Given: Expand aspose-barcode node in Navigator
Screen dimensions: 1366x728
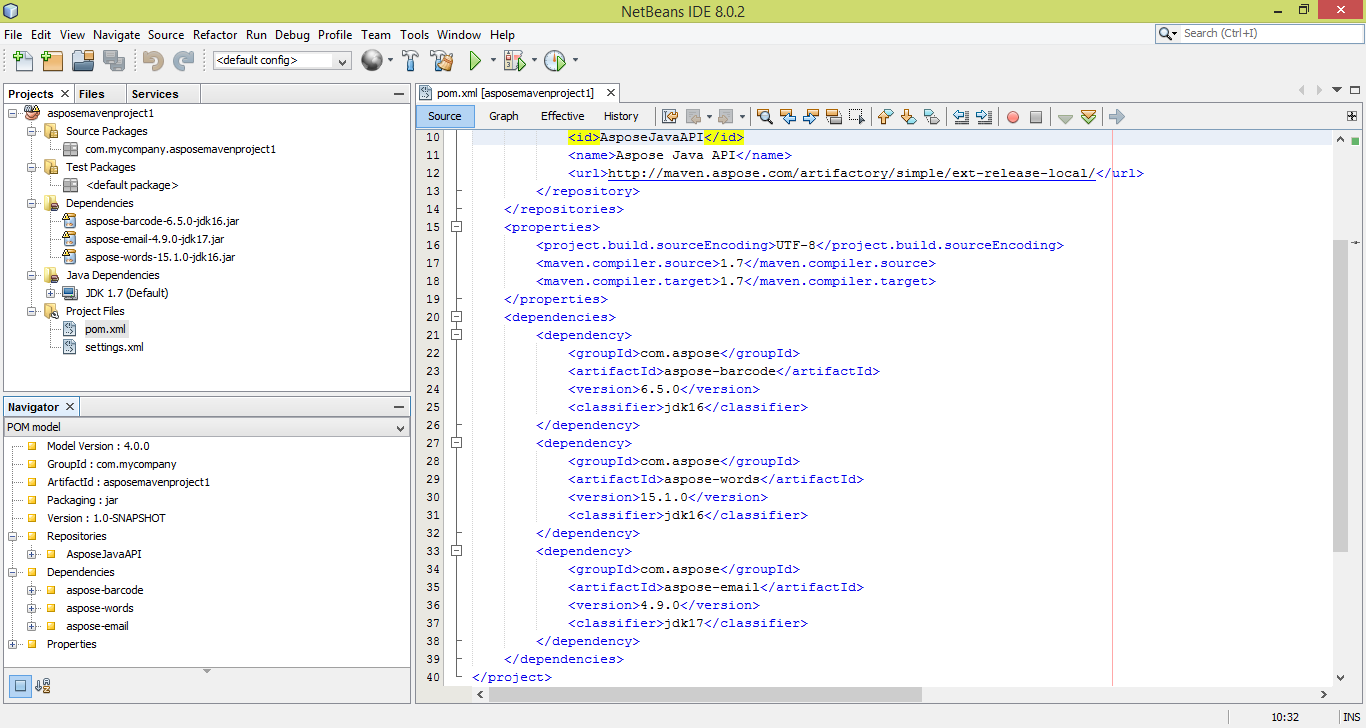Looking at the screenshot, I should pyautogui.click(x=32, y=590).
